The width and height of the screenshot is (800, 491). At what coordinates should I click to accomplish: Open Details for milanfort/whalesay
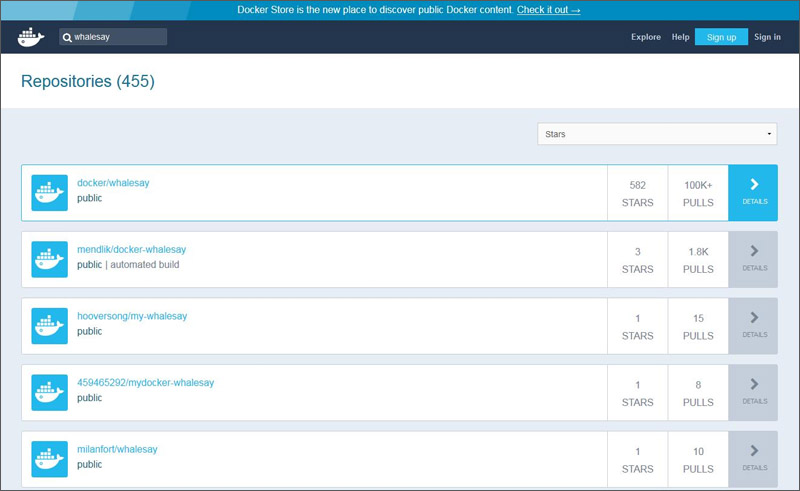[x=753, y=458]
